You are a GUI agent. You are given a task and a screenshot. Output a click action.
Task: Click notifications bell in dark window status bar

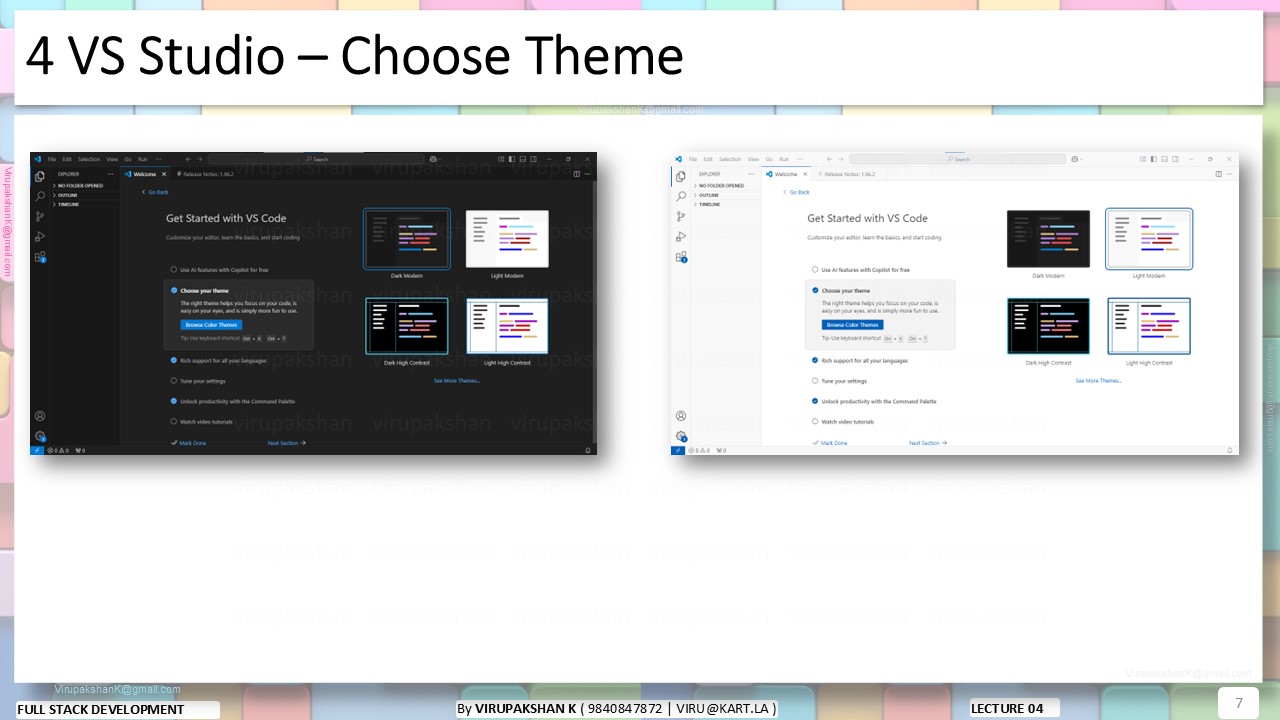[588, 450]
